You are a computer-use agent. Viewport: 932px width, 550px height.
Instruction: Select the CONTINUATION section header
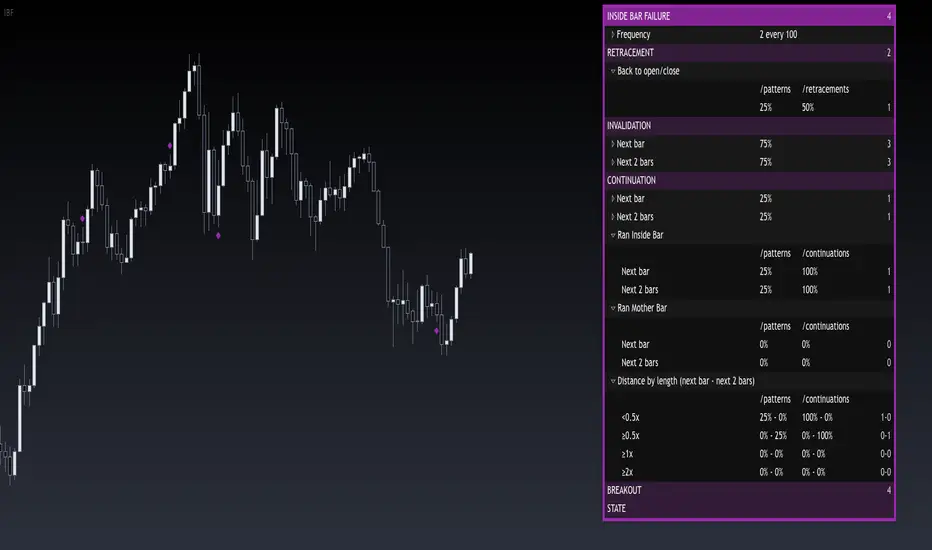(x=749, y=180)
